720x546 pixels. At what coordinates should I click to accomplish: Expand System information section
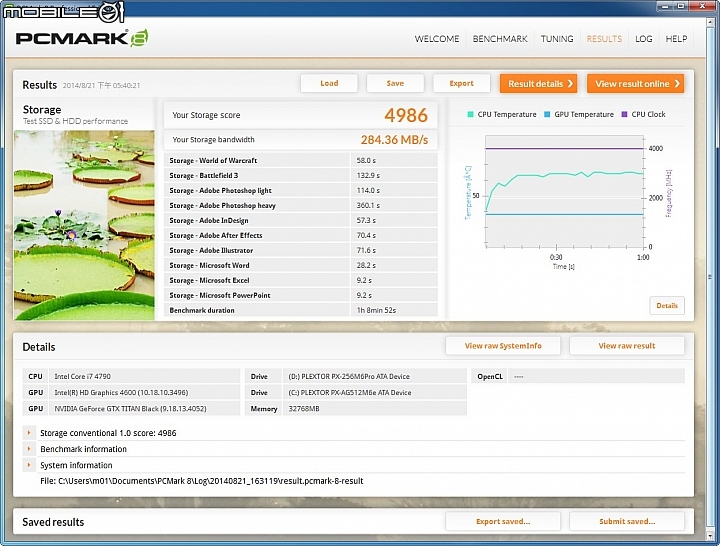tap(29, 465)
